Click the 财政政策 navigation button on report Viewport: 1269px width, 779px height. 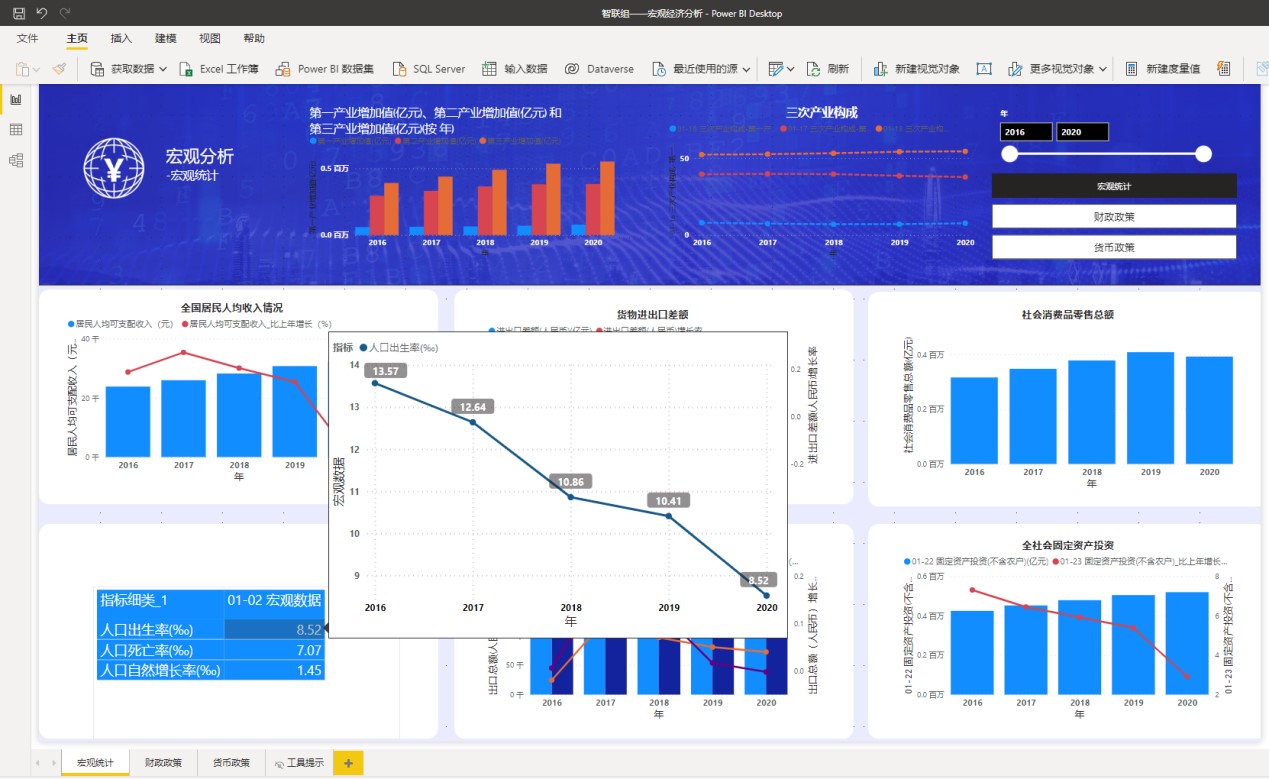[1114, 216]
